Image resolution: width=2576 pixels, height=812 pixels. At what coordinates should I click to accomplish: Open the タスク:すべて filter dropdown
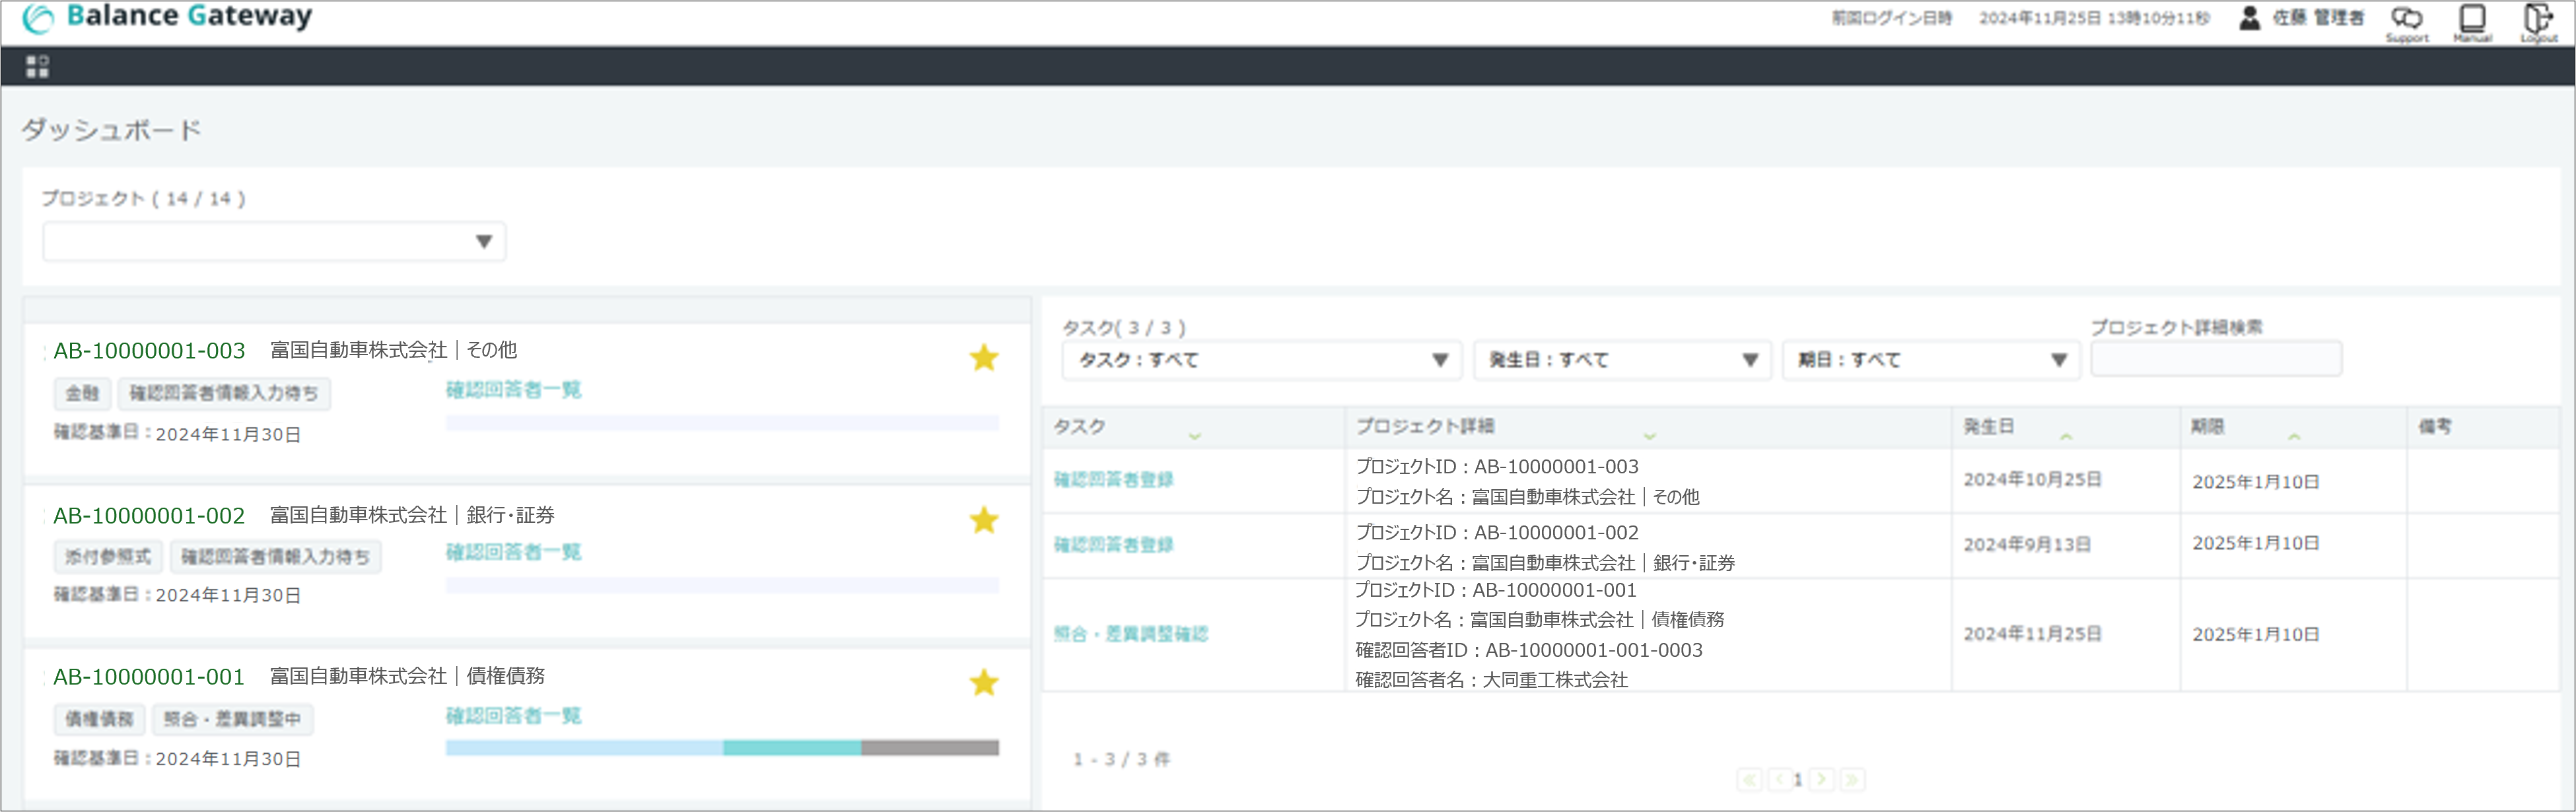point(1261,360)
